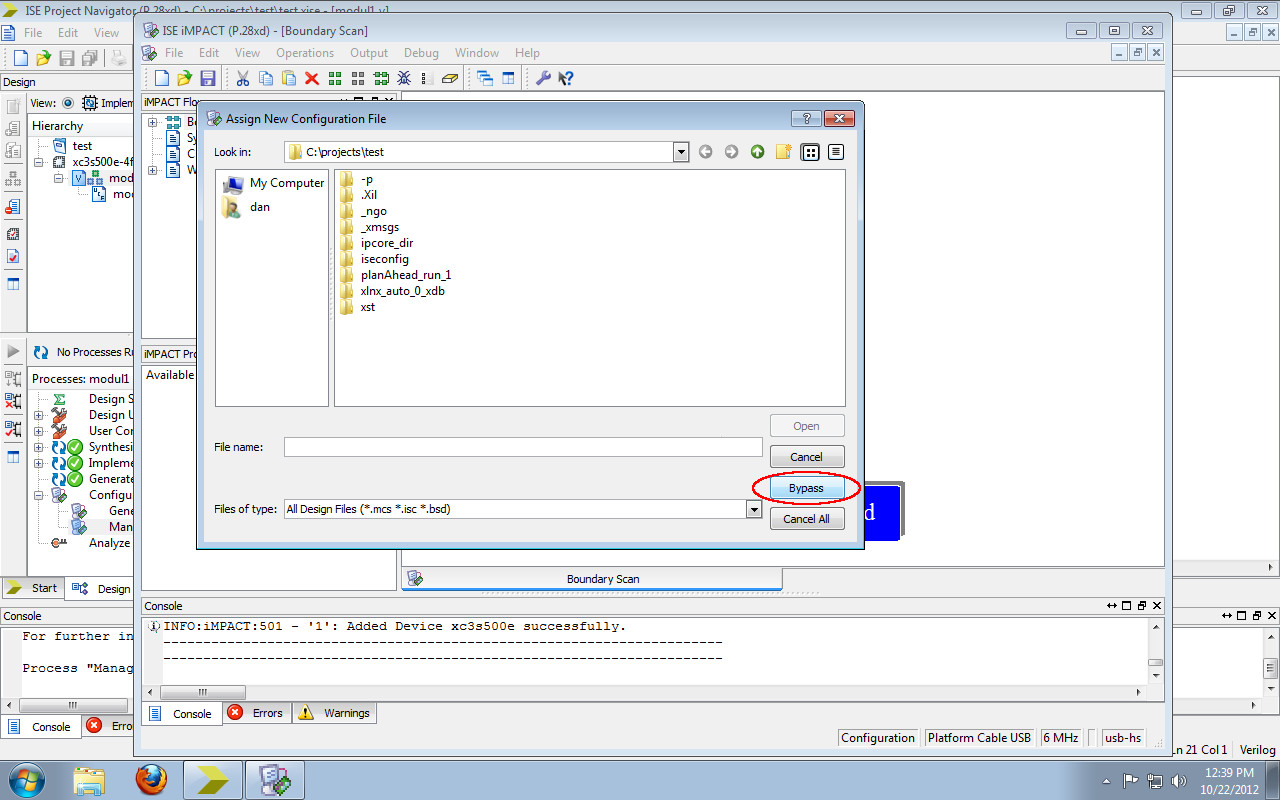Save the project using the disk toolbar icon
The height and width of the screenshot is (800, 1280).
[209, 78]
